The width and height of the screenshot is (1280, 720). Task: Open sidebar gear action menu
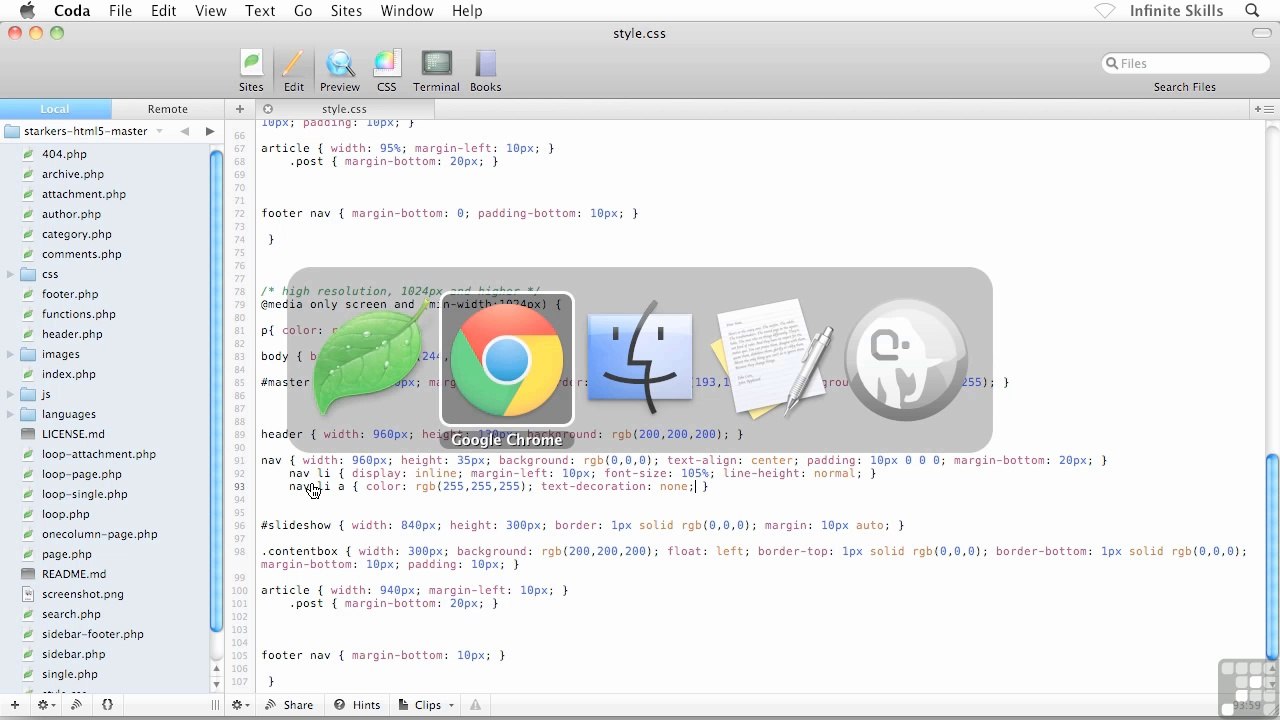(x=45, y=705)
